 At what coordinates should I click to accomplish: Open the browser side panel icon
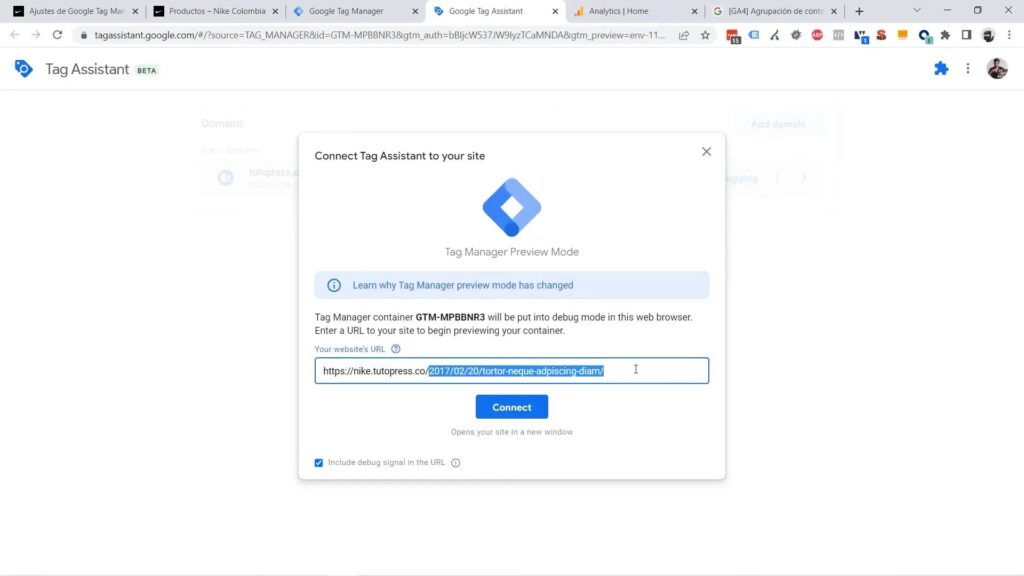(x=967, y=35)
